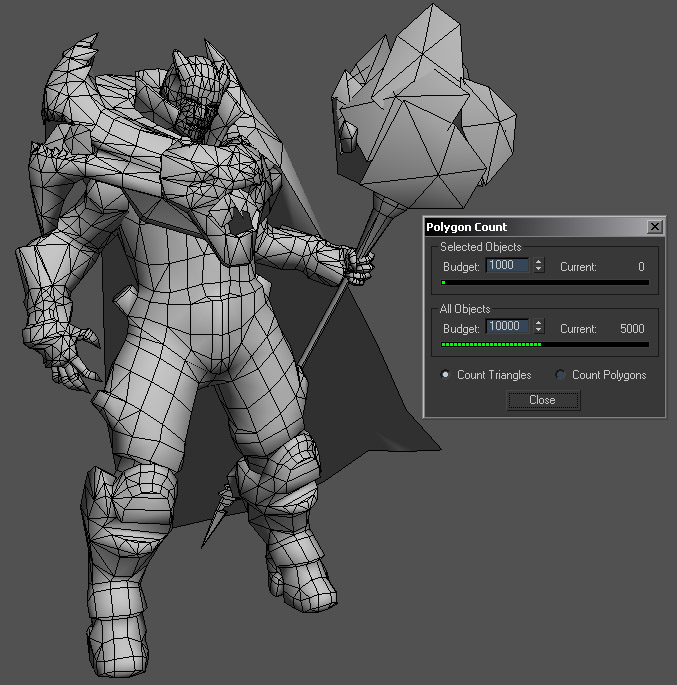This screenshot has width=677, height=685.
Task: Click the Close button in Polygon Count
Action: point(543,400)
